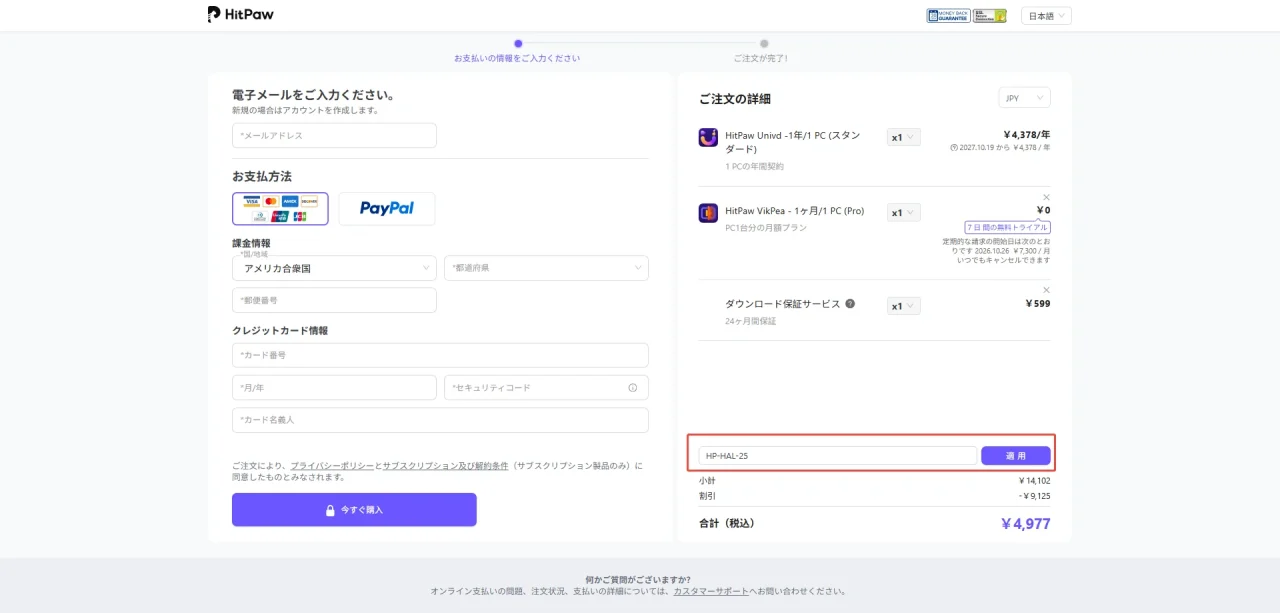Screen dimensions: 1280x613
Task: Click the total price ¥4,977
Action: (1025, 523)
